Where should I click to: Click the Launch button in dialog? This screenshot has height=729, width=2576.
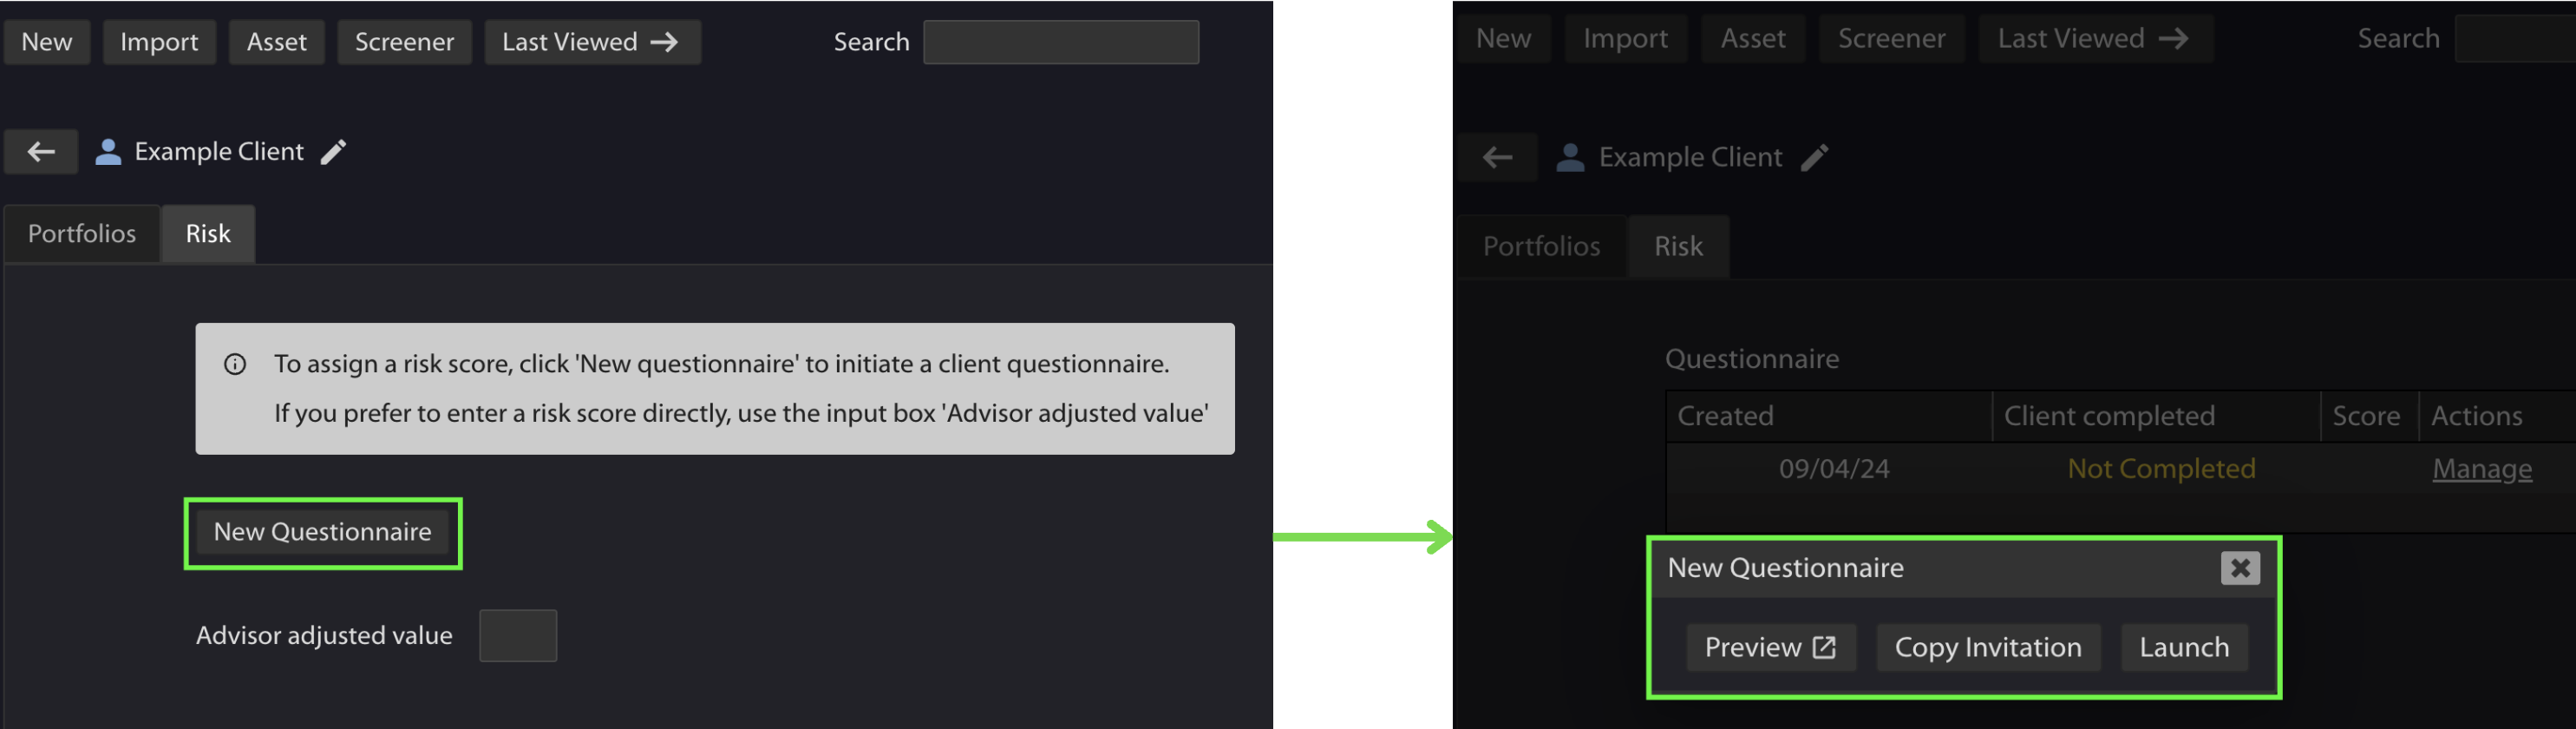pyautogui.click(x=2184, y=647)
